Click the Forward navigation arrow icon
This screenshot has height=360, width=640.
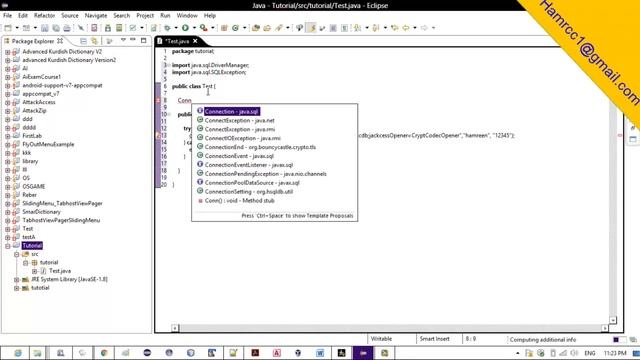tap(424, 28)
